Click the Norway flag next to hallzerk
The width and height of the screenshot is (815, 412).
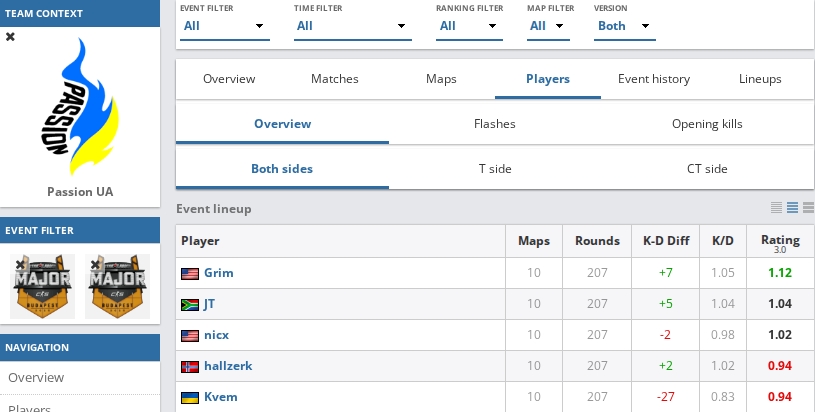190,367
